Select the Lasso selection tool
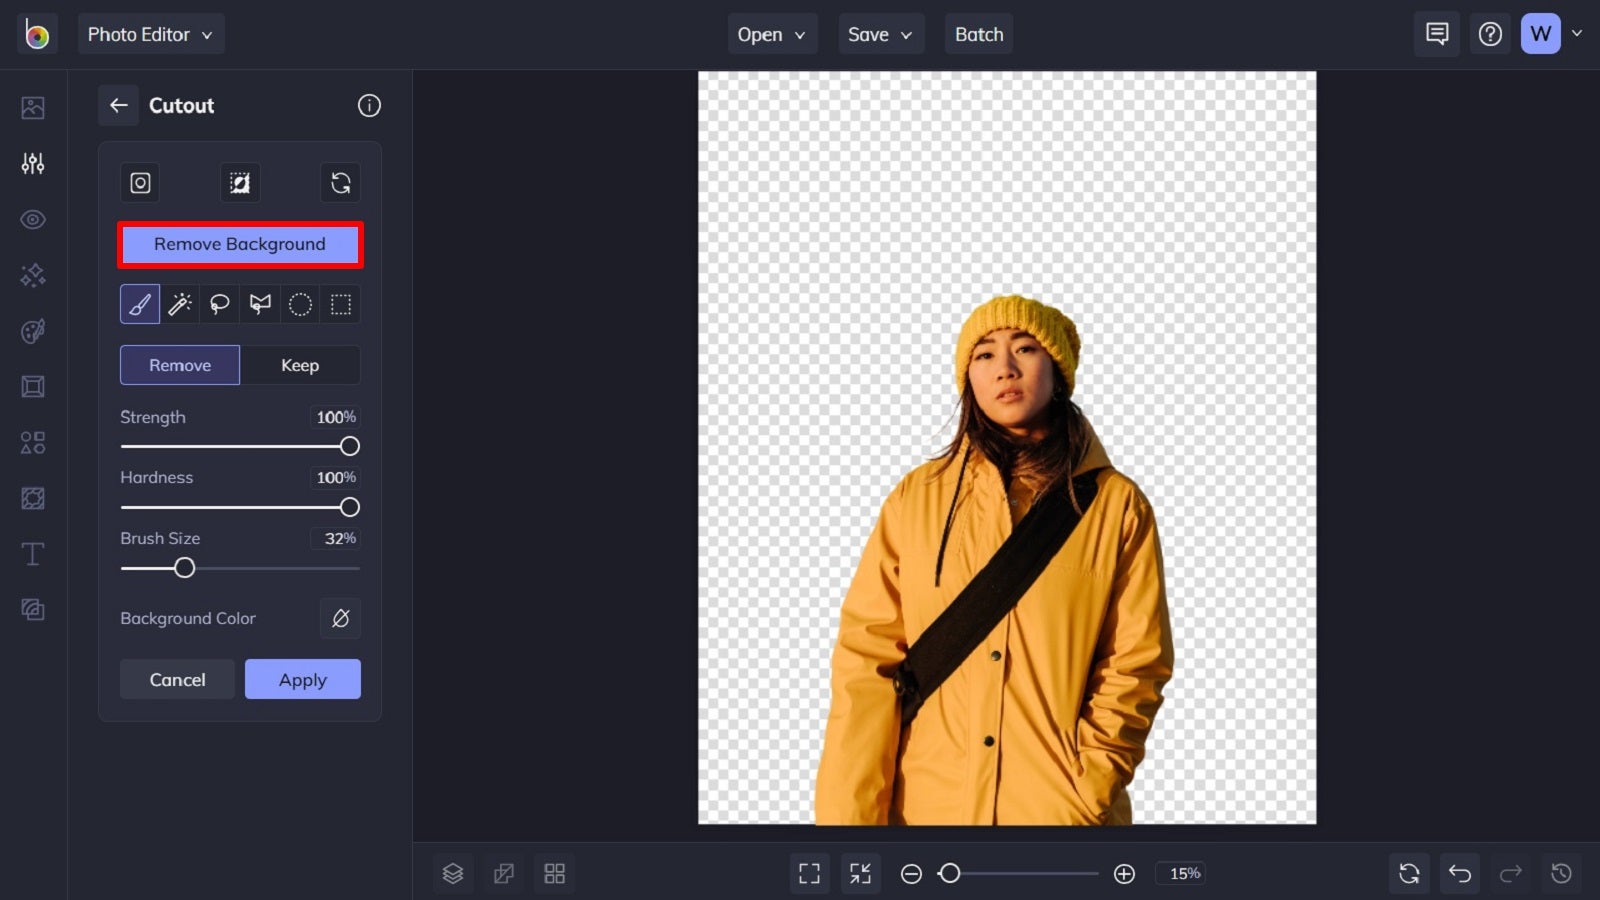This screenshot has height=900, width=1600. click(219, 304)
